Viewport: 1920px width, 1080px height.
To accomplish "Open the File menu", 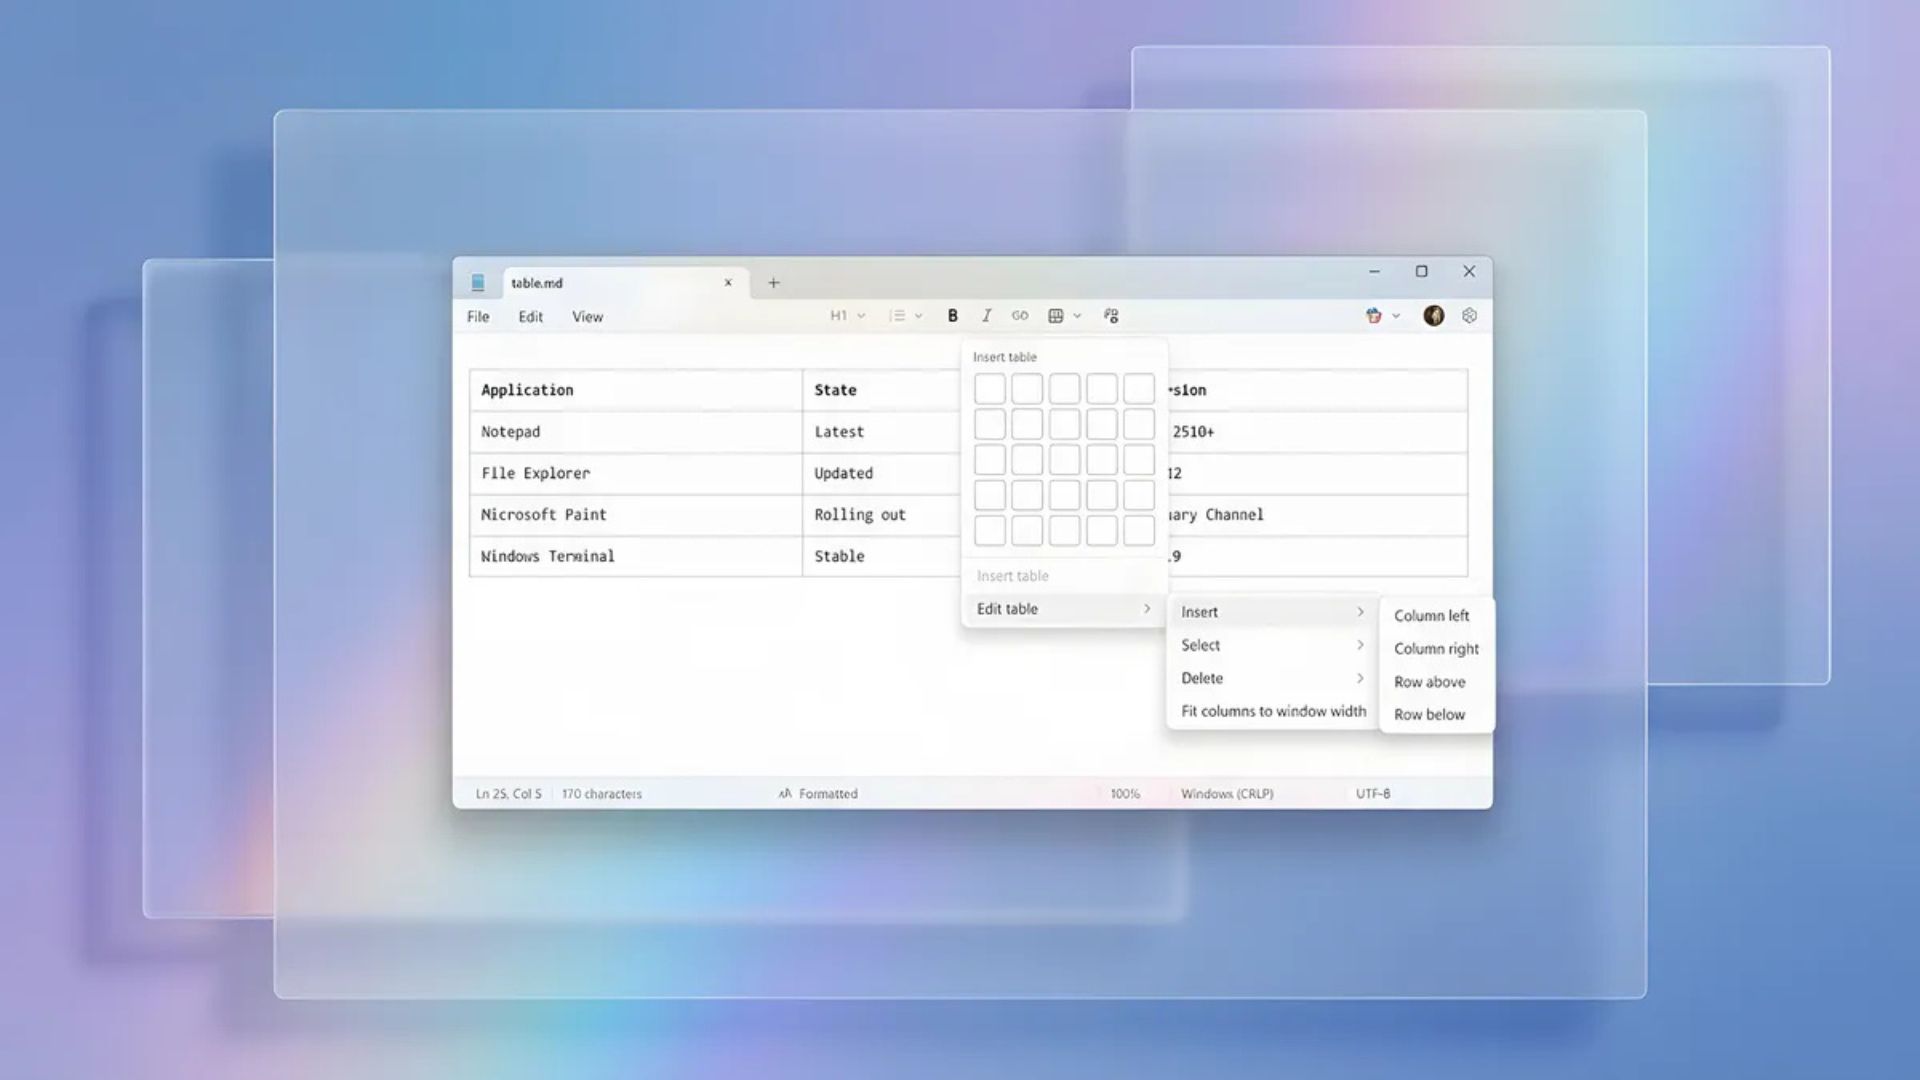I will [477, 316].
